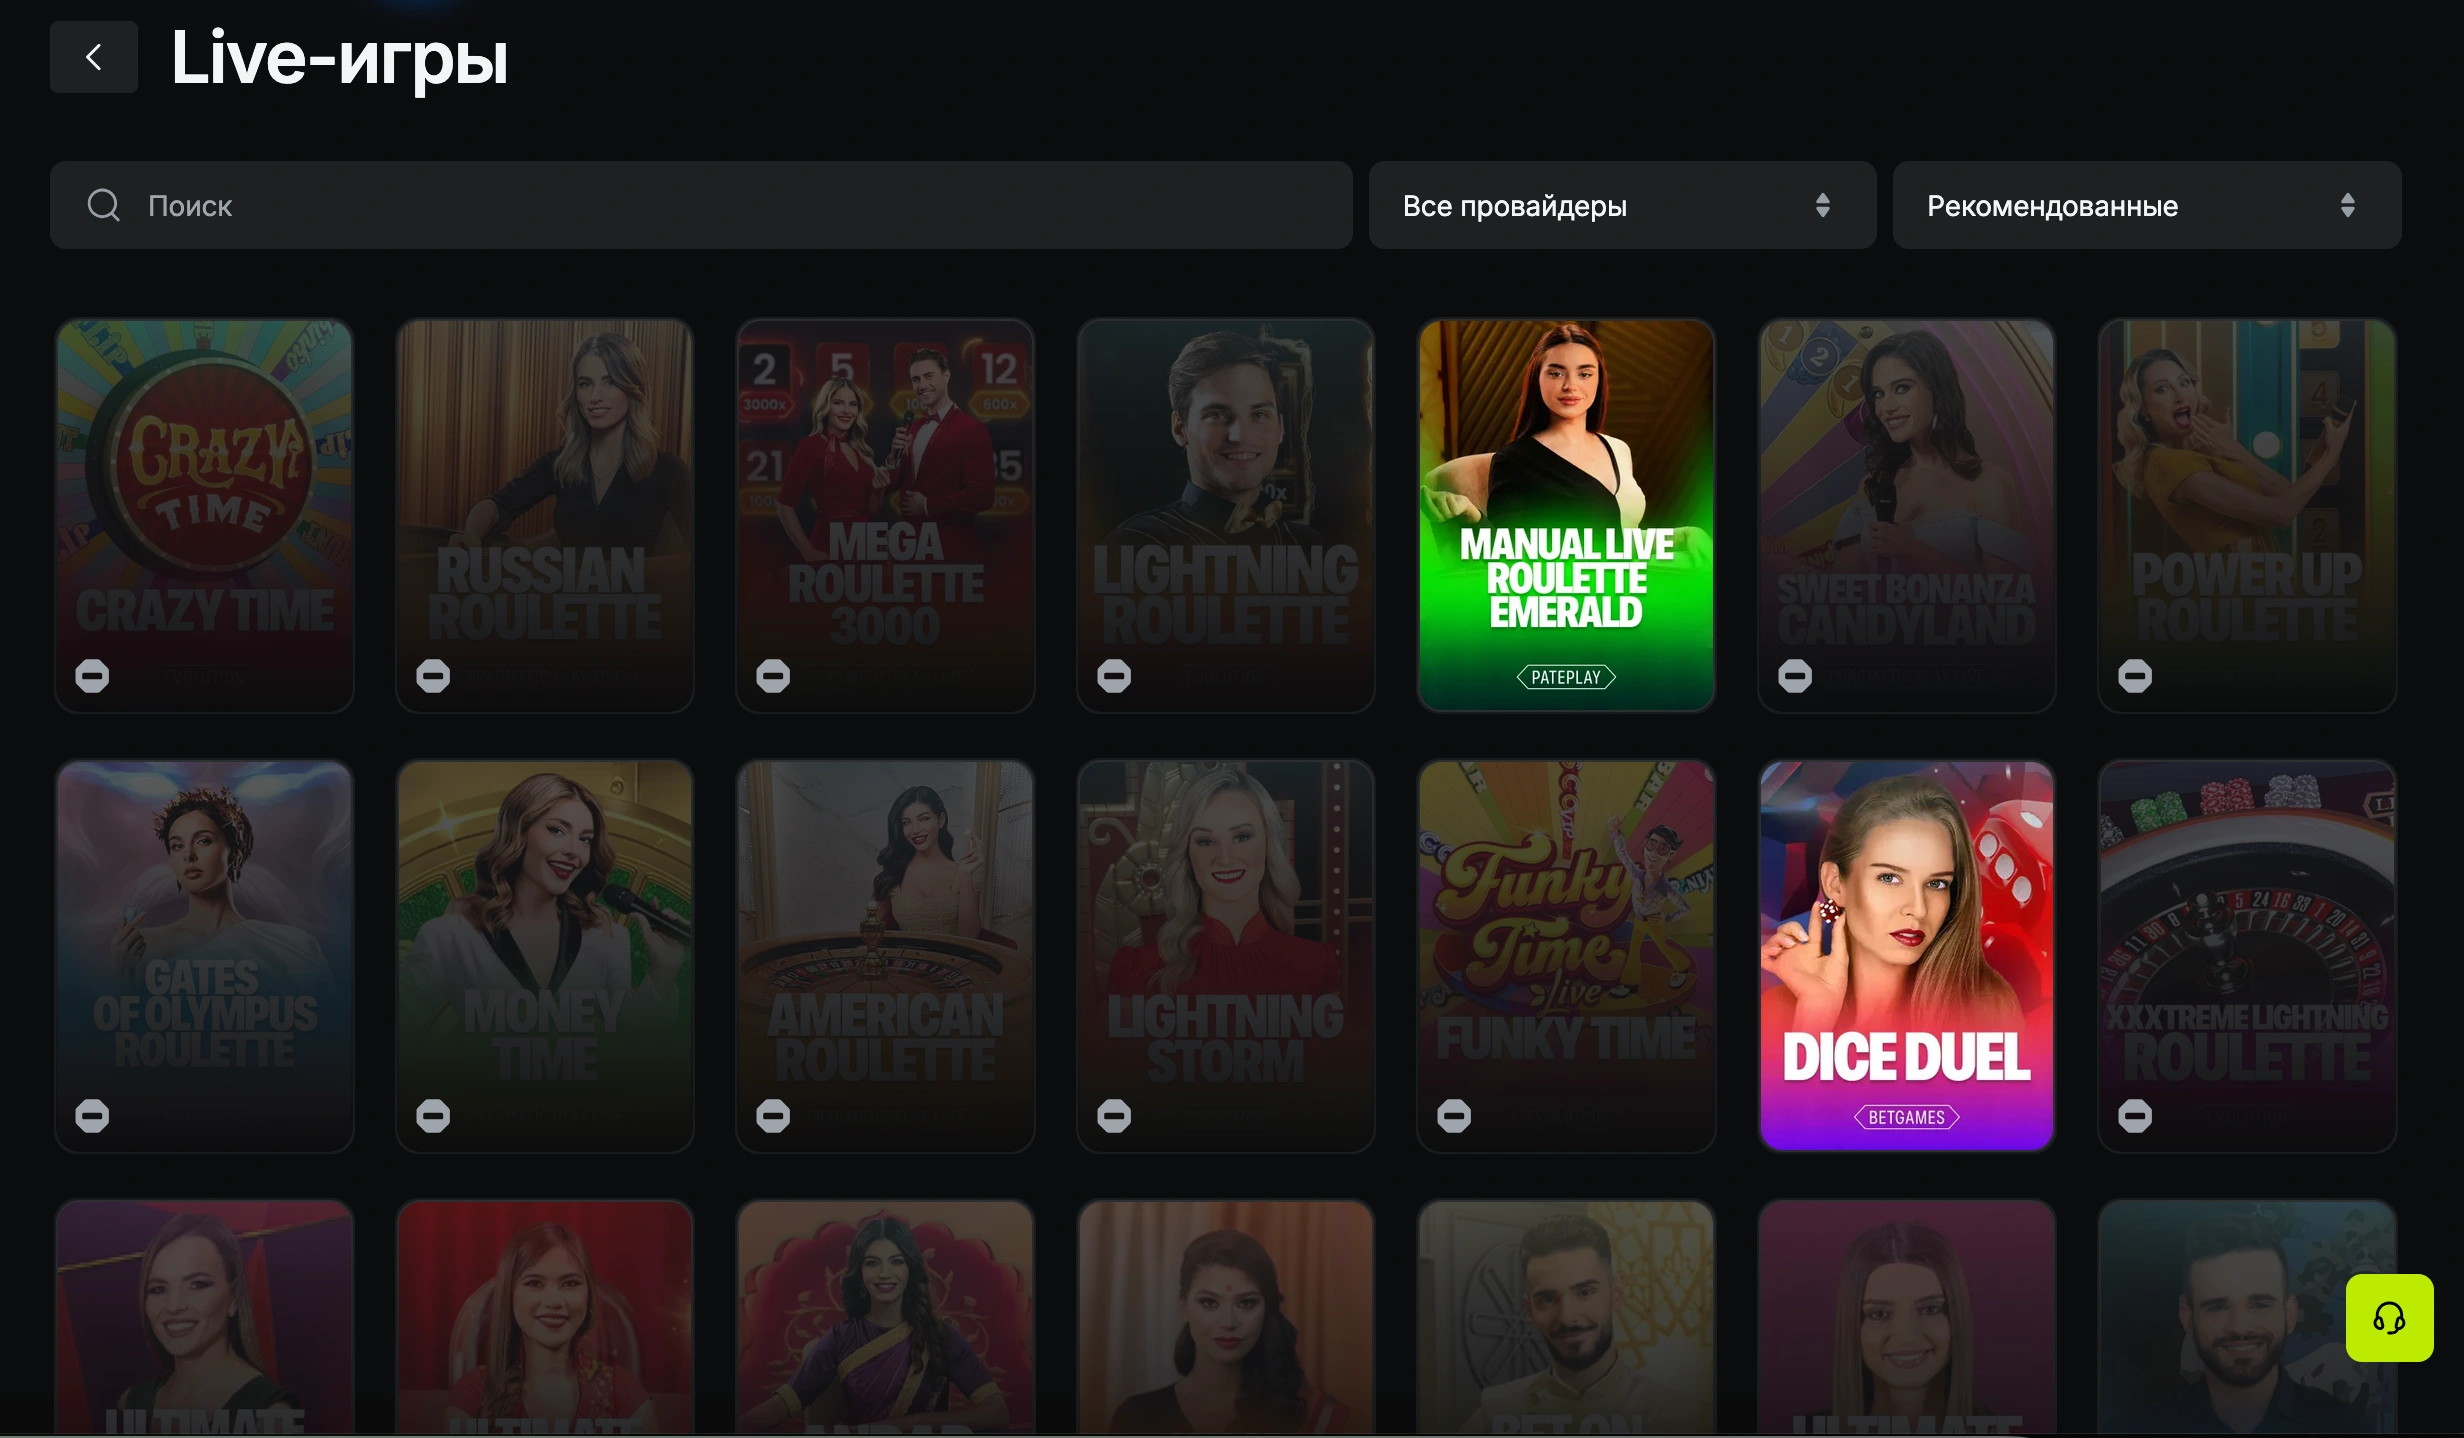
Task: Click the blocked icon on Money Time
Action: click(x=433, y=1116)
